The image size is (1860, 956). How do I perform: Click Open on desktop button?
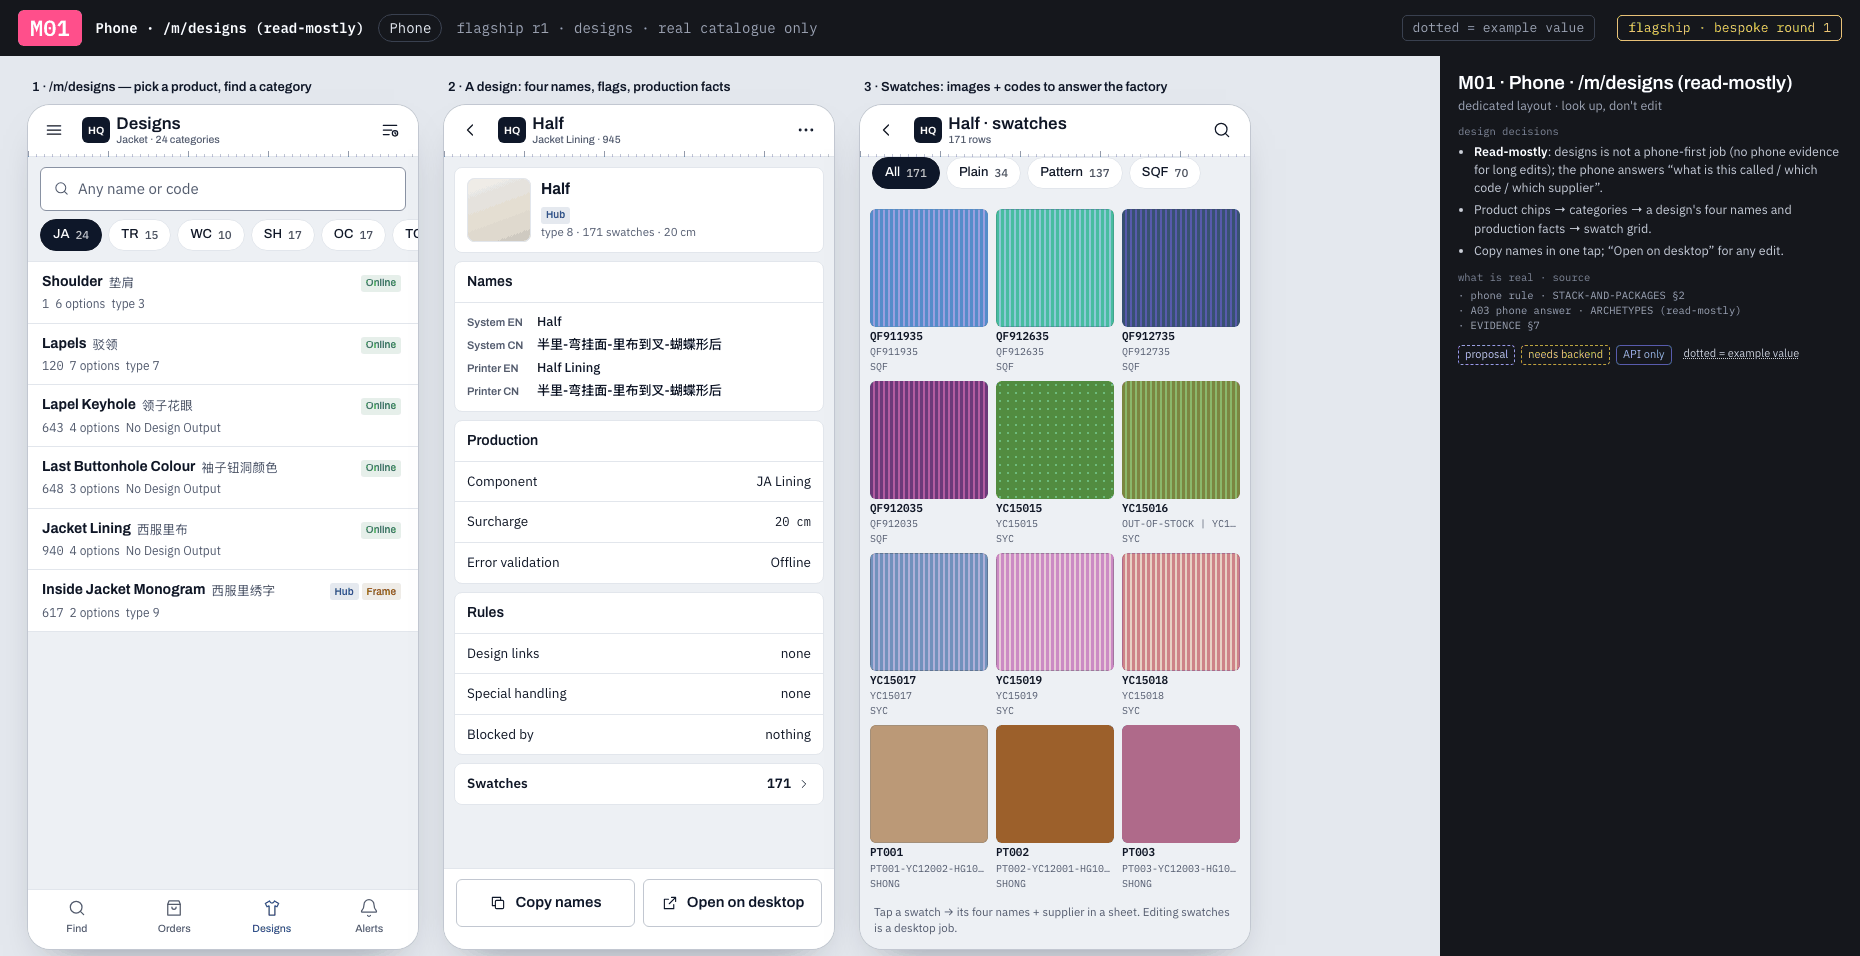732,903
